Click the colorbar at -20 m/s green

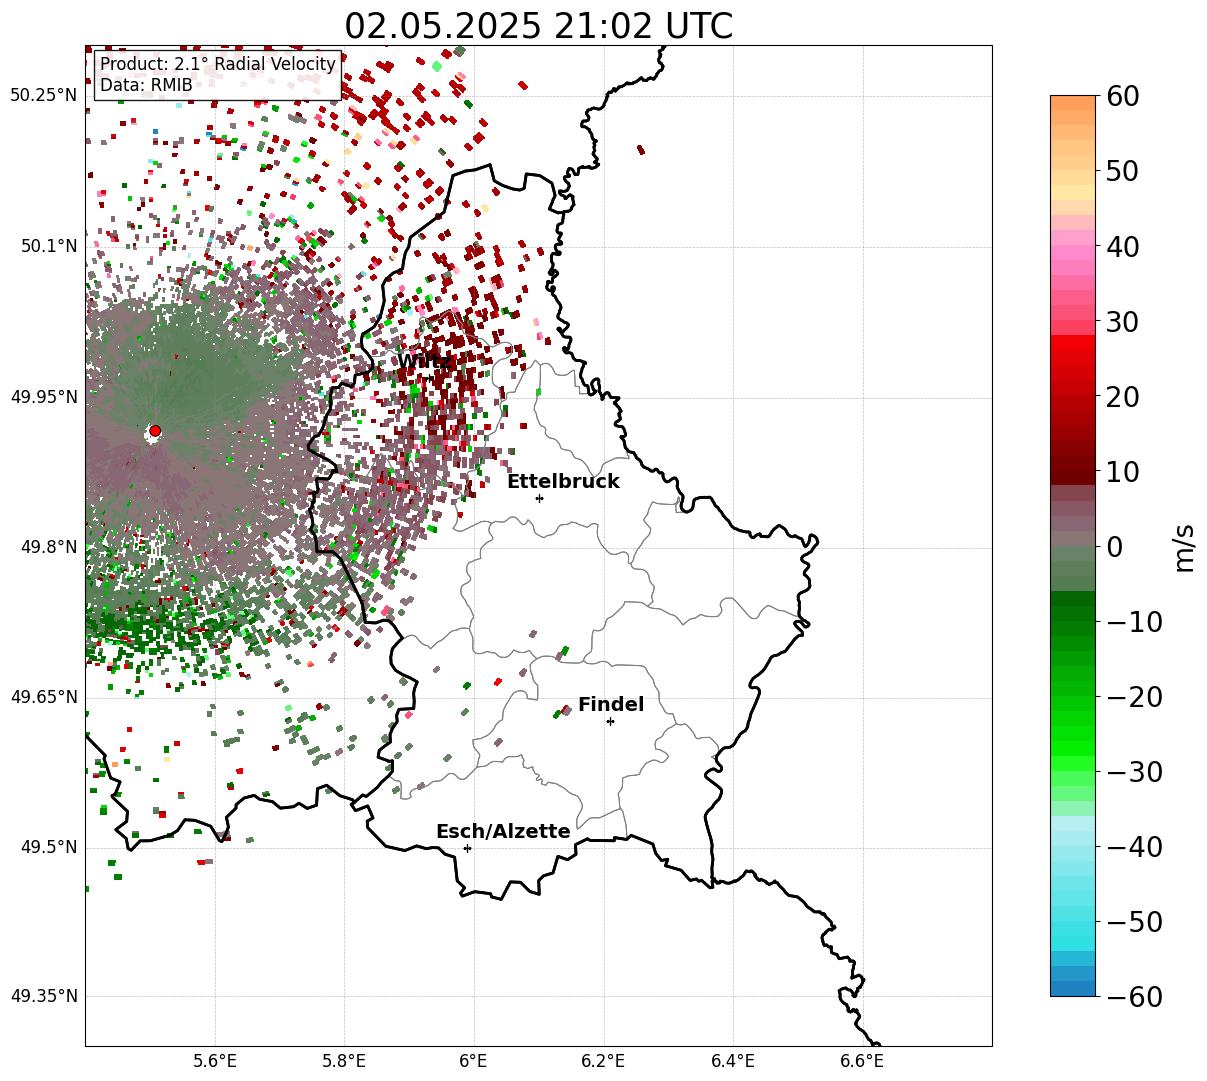tap(1073, 697)
